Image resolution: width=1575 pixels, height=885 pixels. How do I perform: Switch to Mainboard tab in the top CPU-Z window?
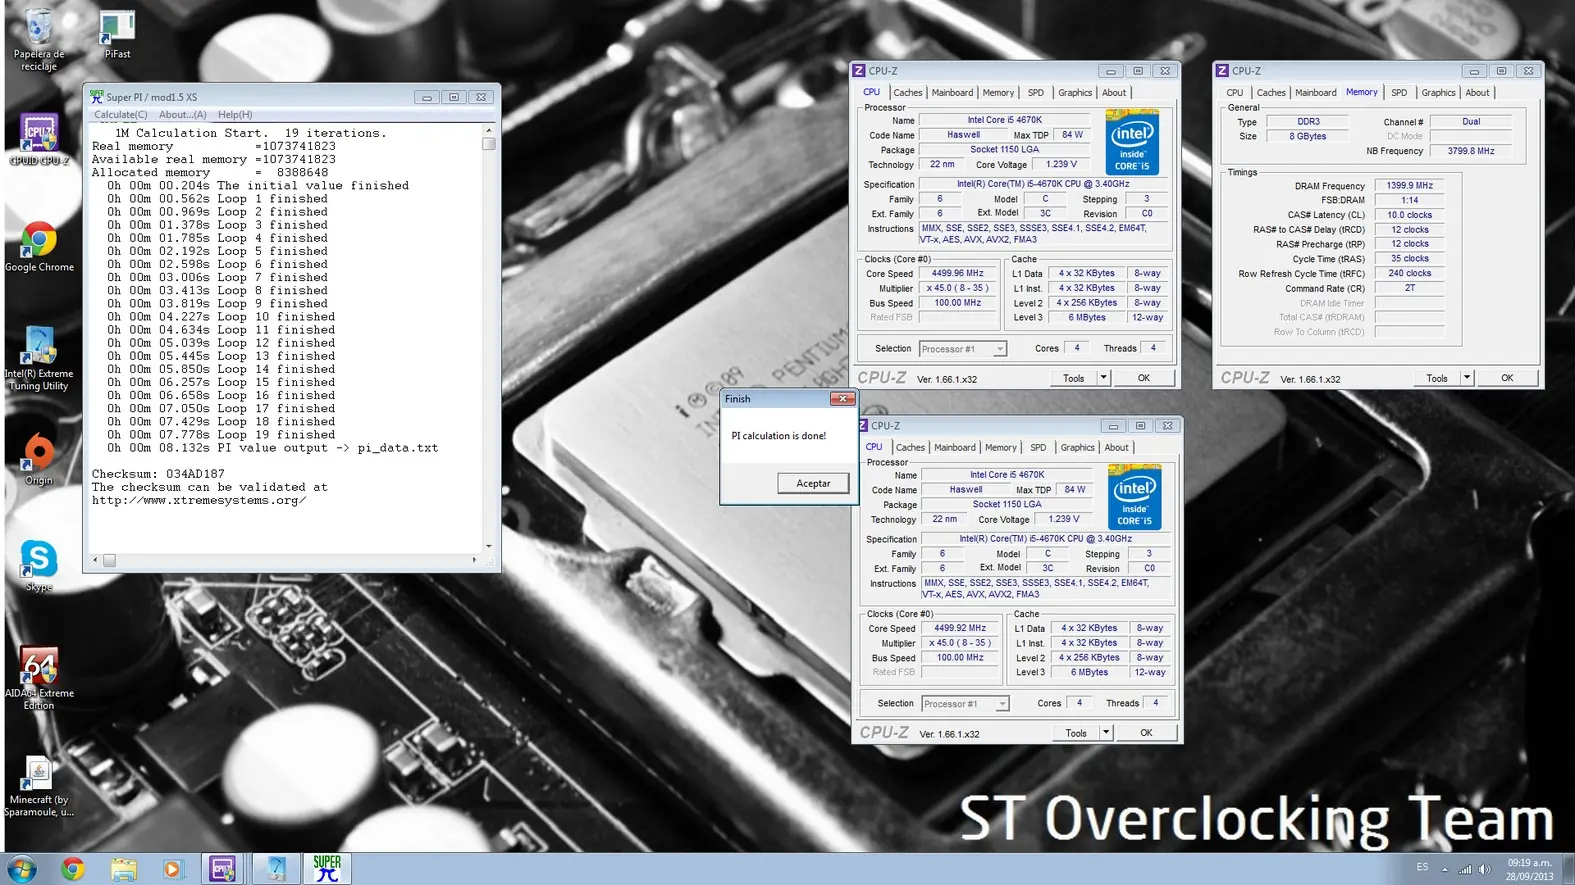[x=952, y=93]
